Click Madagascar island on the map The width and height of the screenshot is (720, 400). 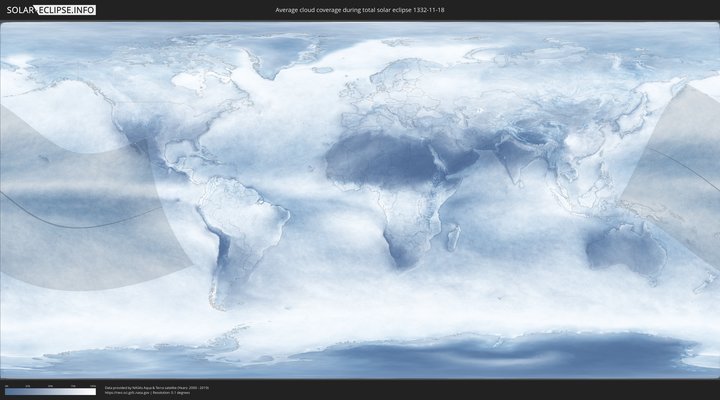tap(453, 237)
